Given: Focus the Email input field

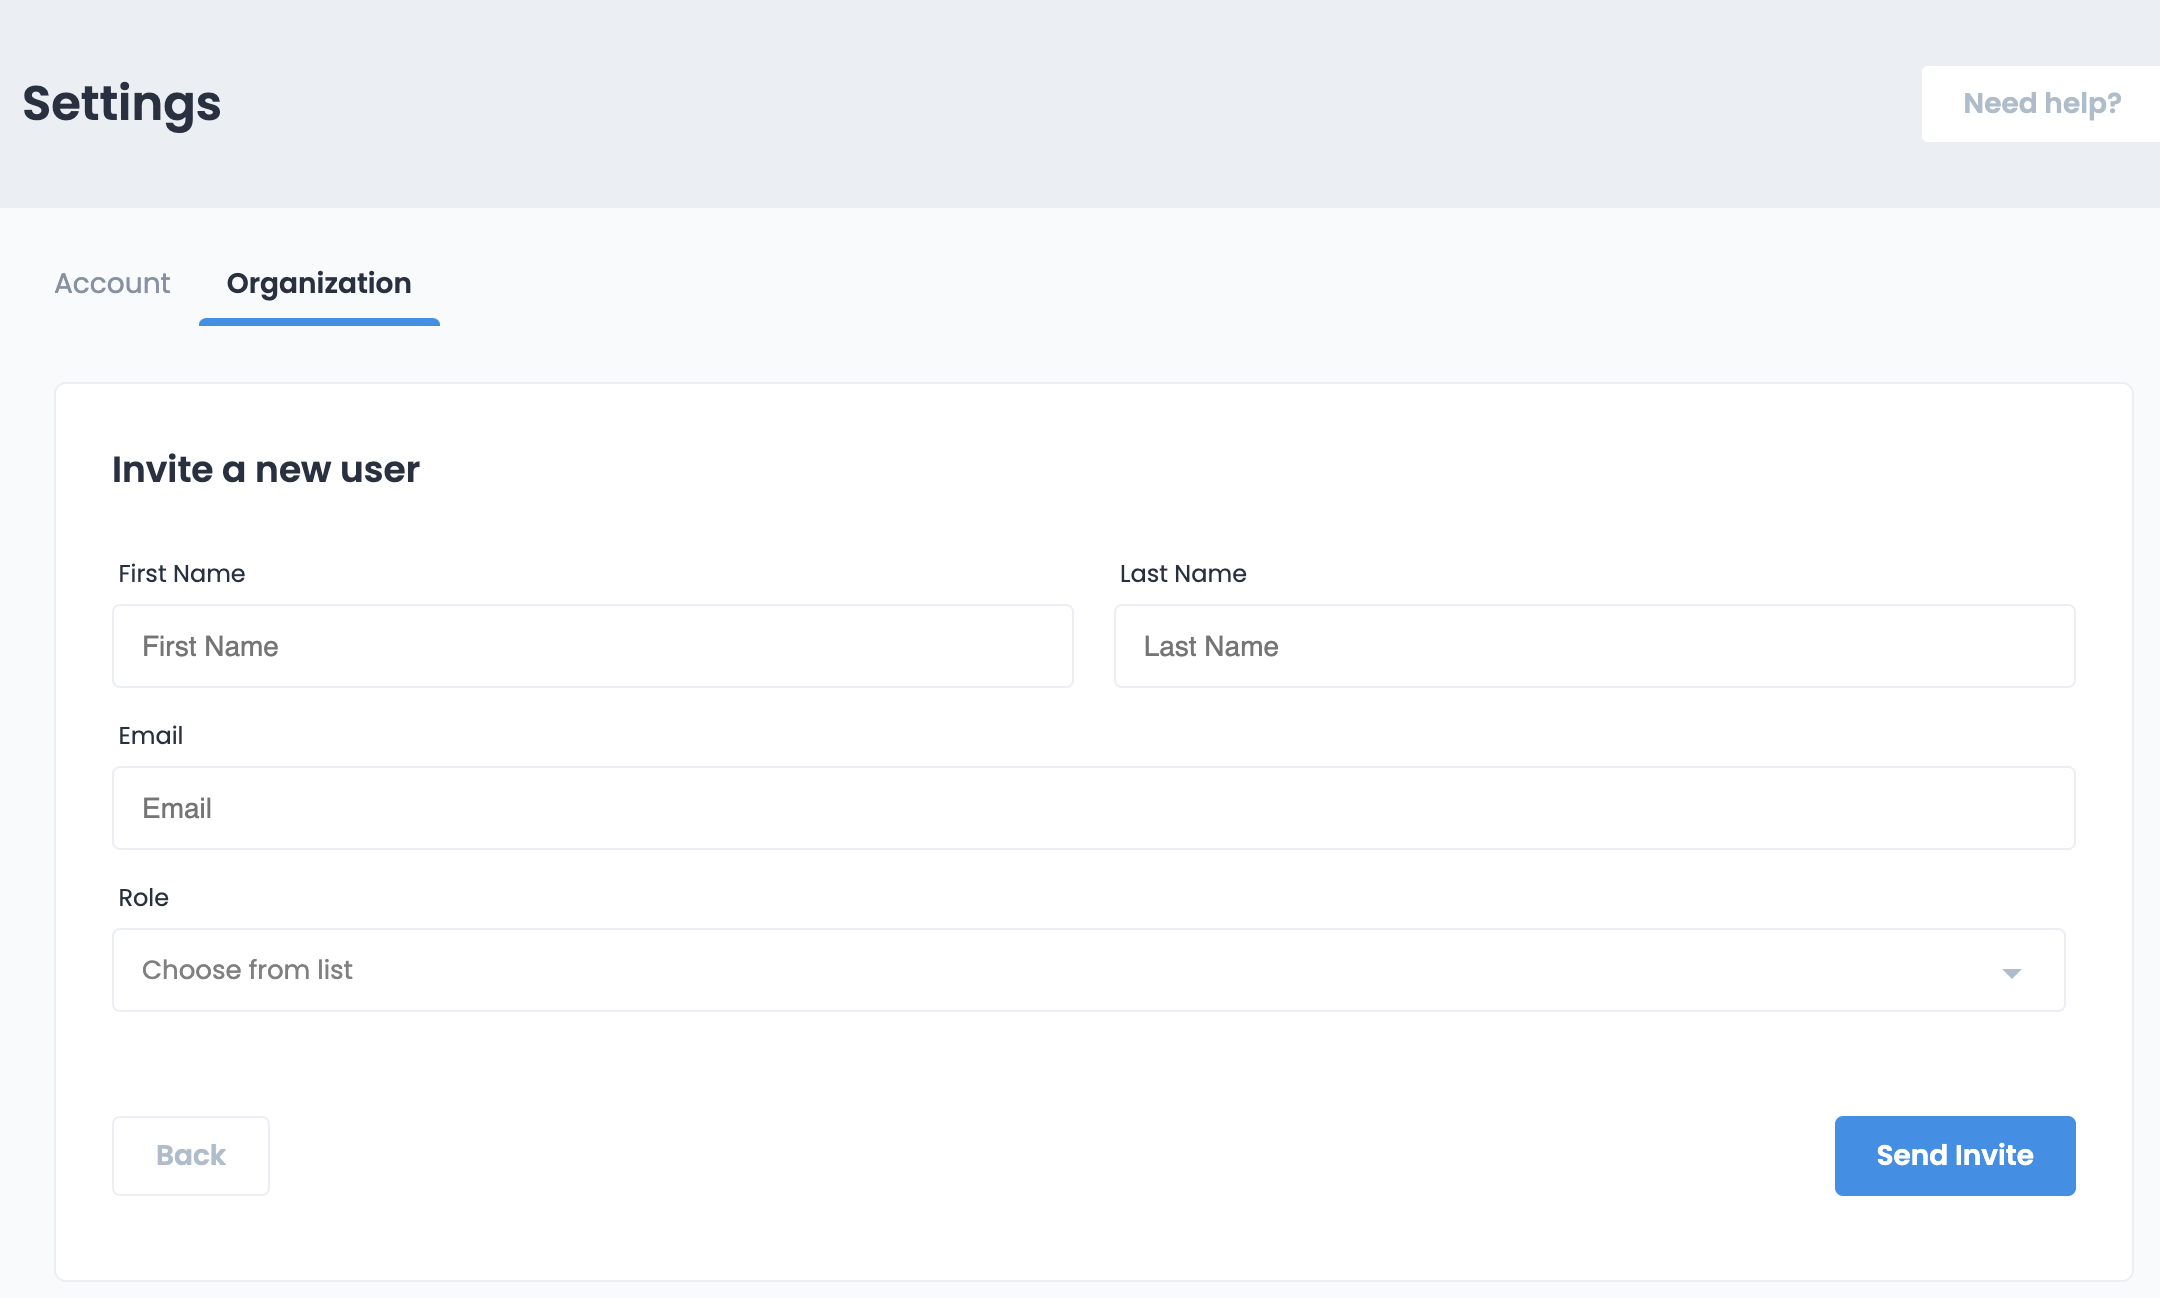Looking at the screenshot, I should click(x=1093, y=808).
